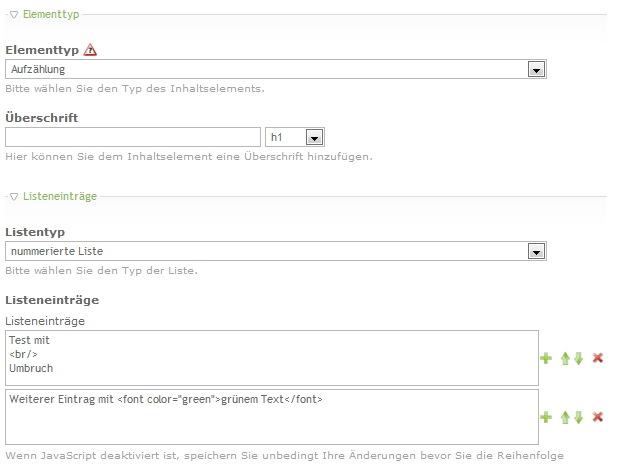Click hint 'Bitte wählen Sie den Typ des Inhaltselements.'

click(135, 89)
